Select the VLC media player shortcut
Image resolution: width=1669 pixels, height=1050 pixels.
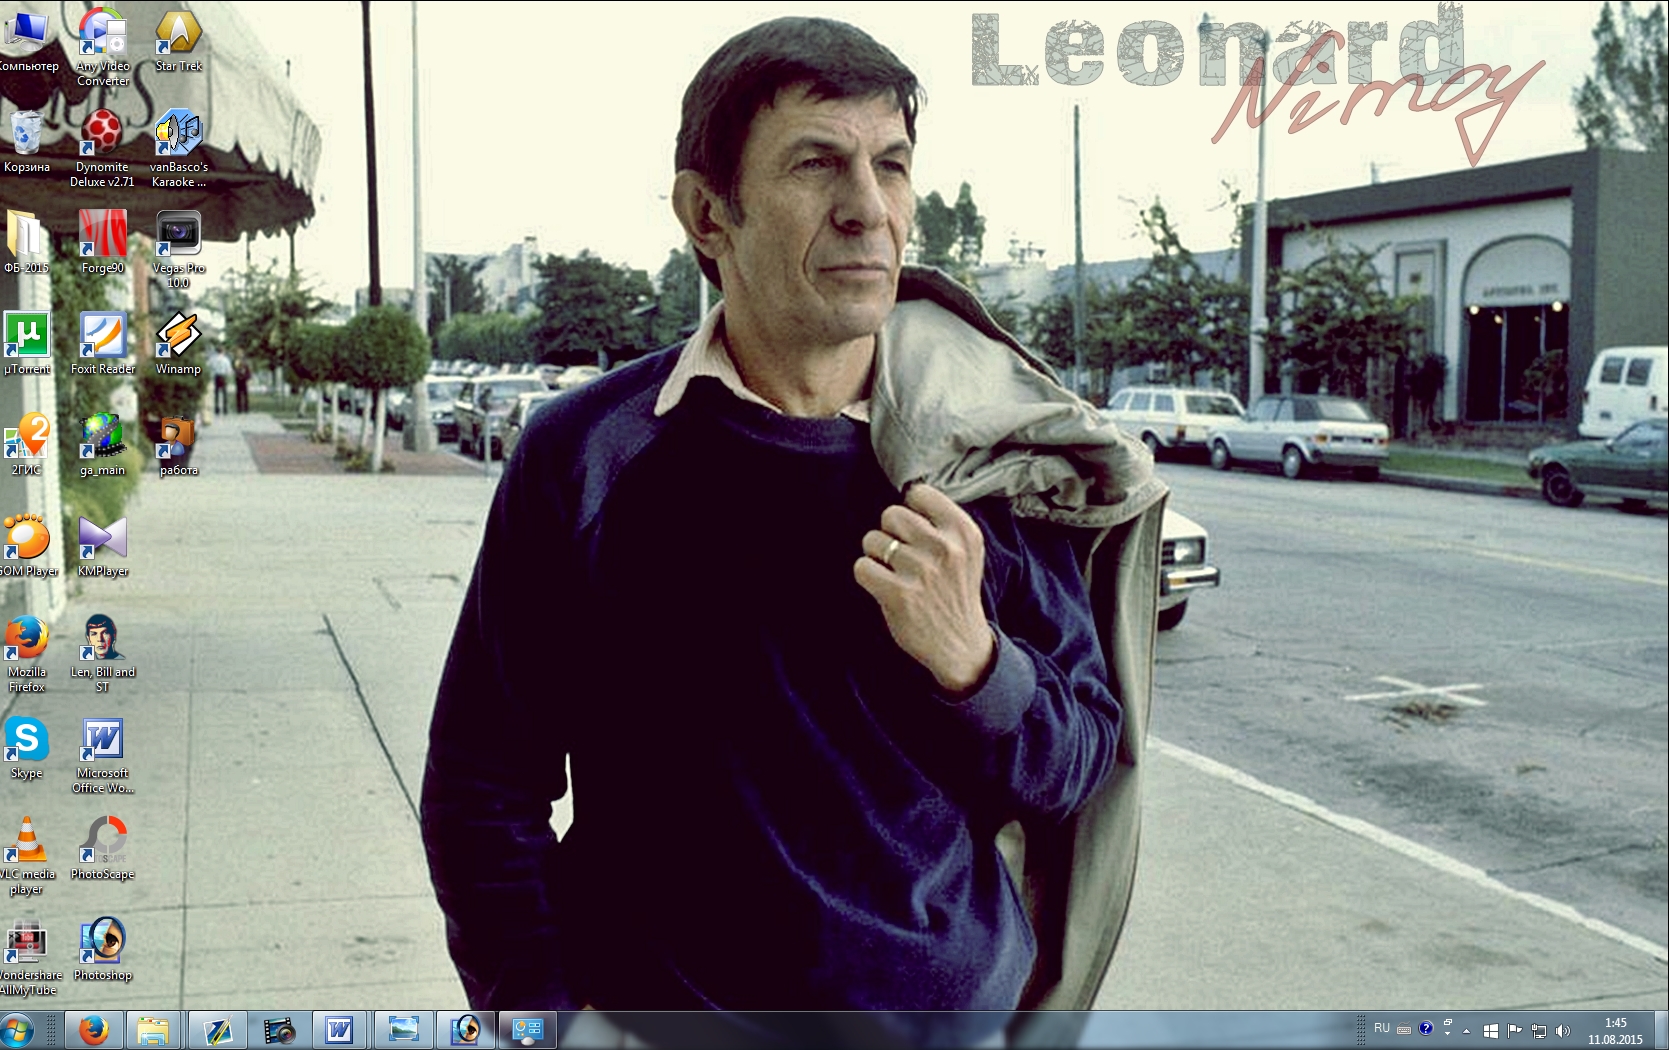(27, 856)
